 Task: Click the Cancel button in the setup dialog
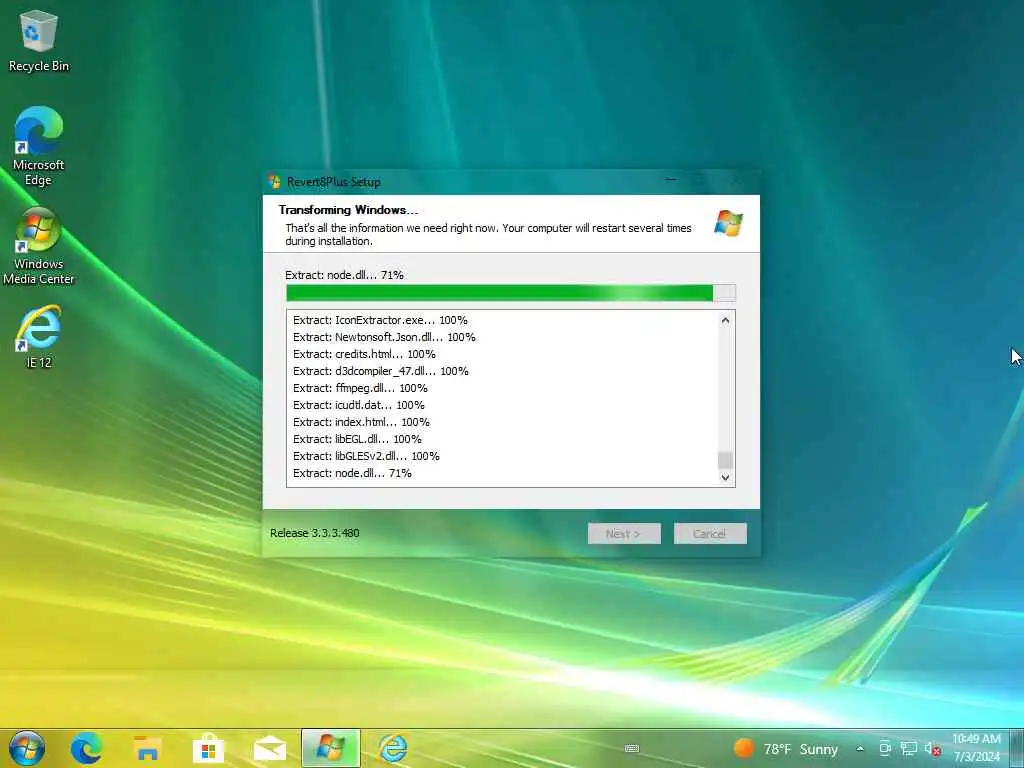710,534
